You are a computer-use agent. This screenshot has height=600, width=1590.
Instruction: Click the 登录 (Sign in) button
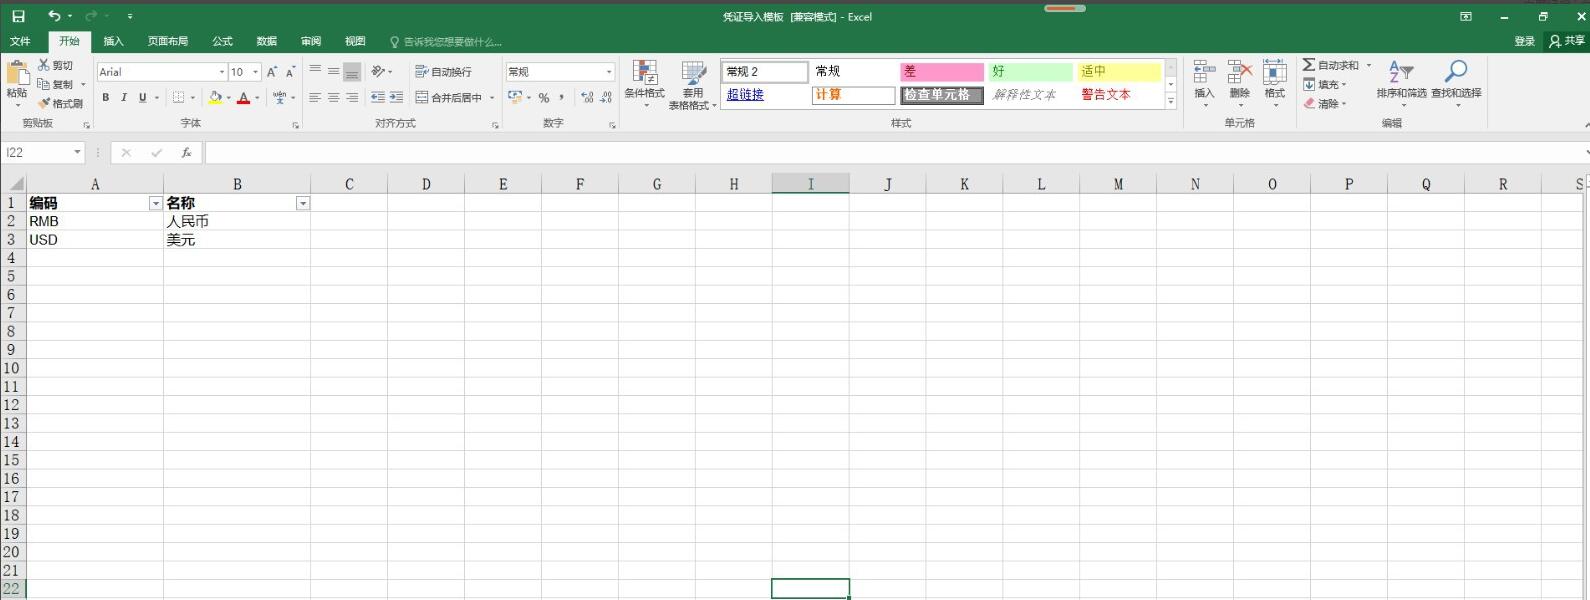point(1524,41)
